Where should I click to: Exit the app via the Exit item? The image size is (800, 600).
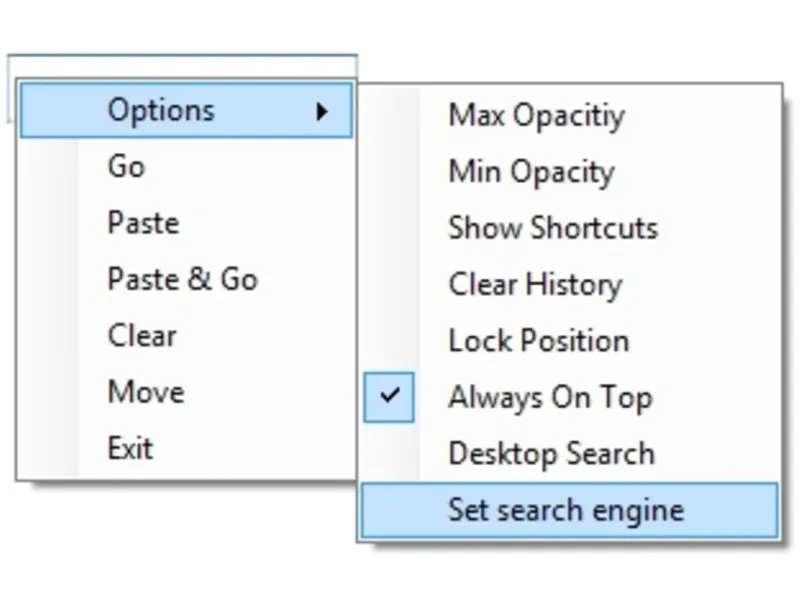point(130,447)
